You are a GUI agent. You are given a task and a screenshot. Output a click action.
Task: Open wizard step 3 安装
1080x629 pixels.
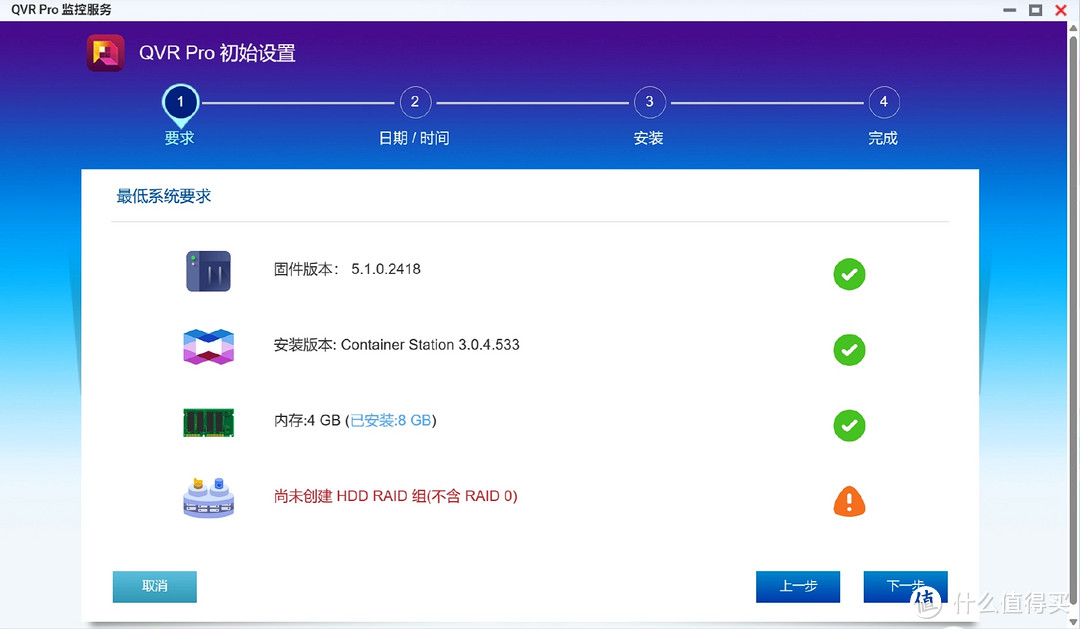pyautogui.click(x=649, y=101)
